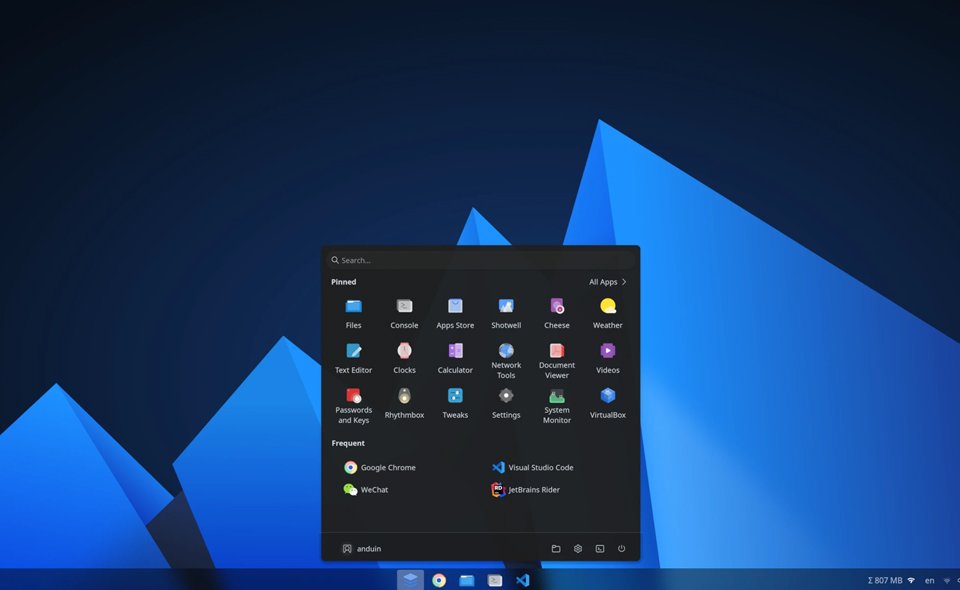Toggle the start menu button on taskbar
Image resolution: width=960 pixels, height=590 pixels.
(410, 580)
